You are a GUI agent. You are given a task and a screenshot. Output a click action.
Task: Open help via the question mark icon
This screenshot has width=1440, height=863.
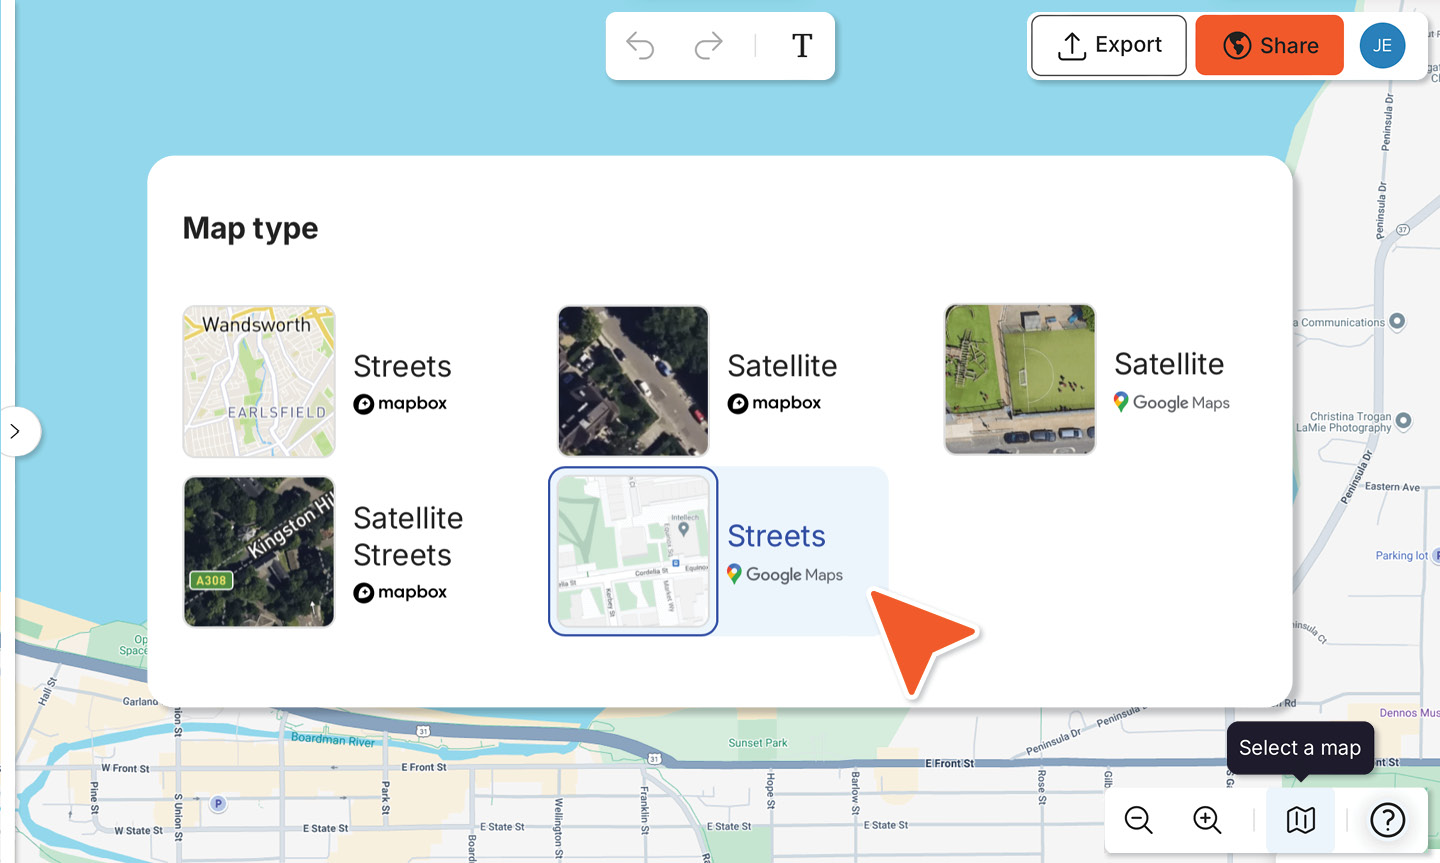click(x=1388, y=820)
